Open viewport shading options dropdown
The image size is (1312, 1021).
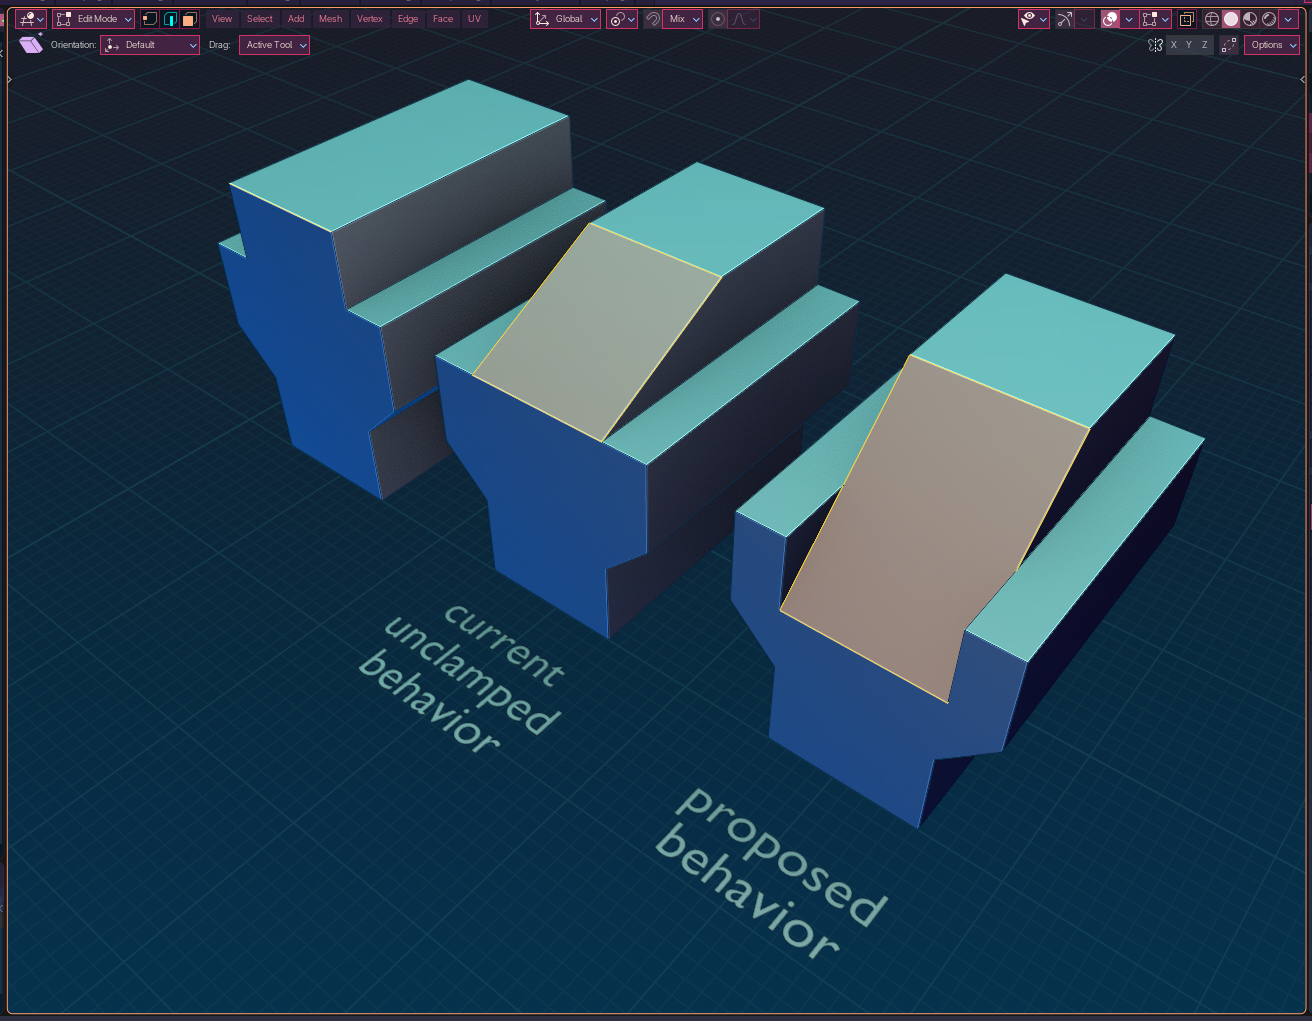(x=1288, y=19)
